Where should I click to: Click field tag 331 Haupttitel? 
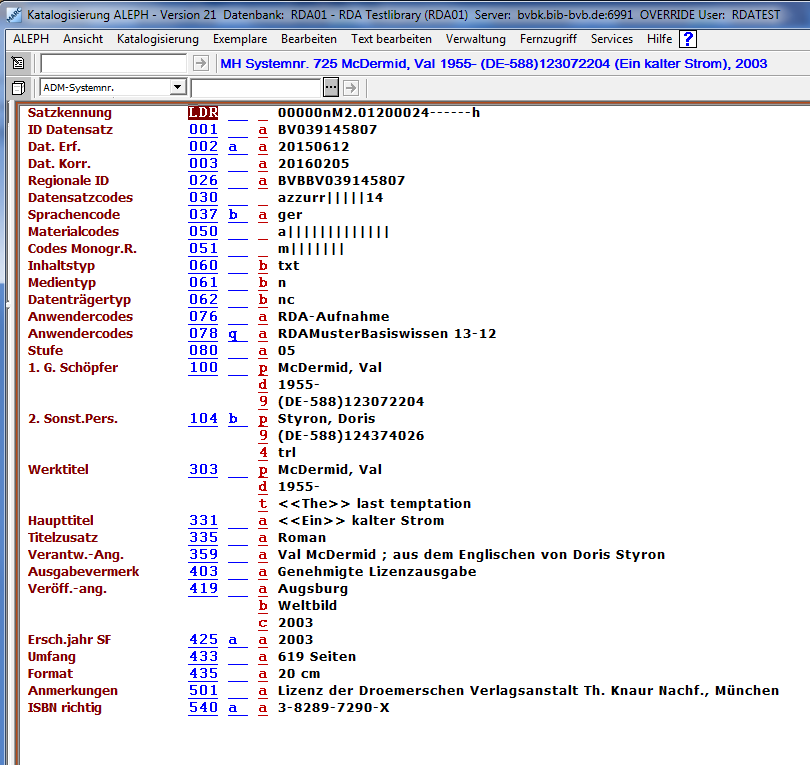203,521
